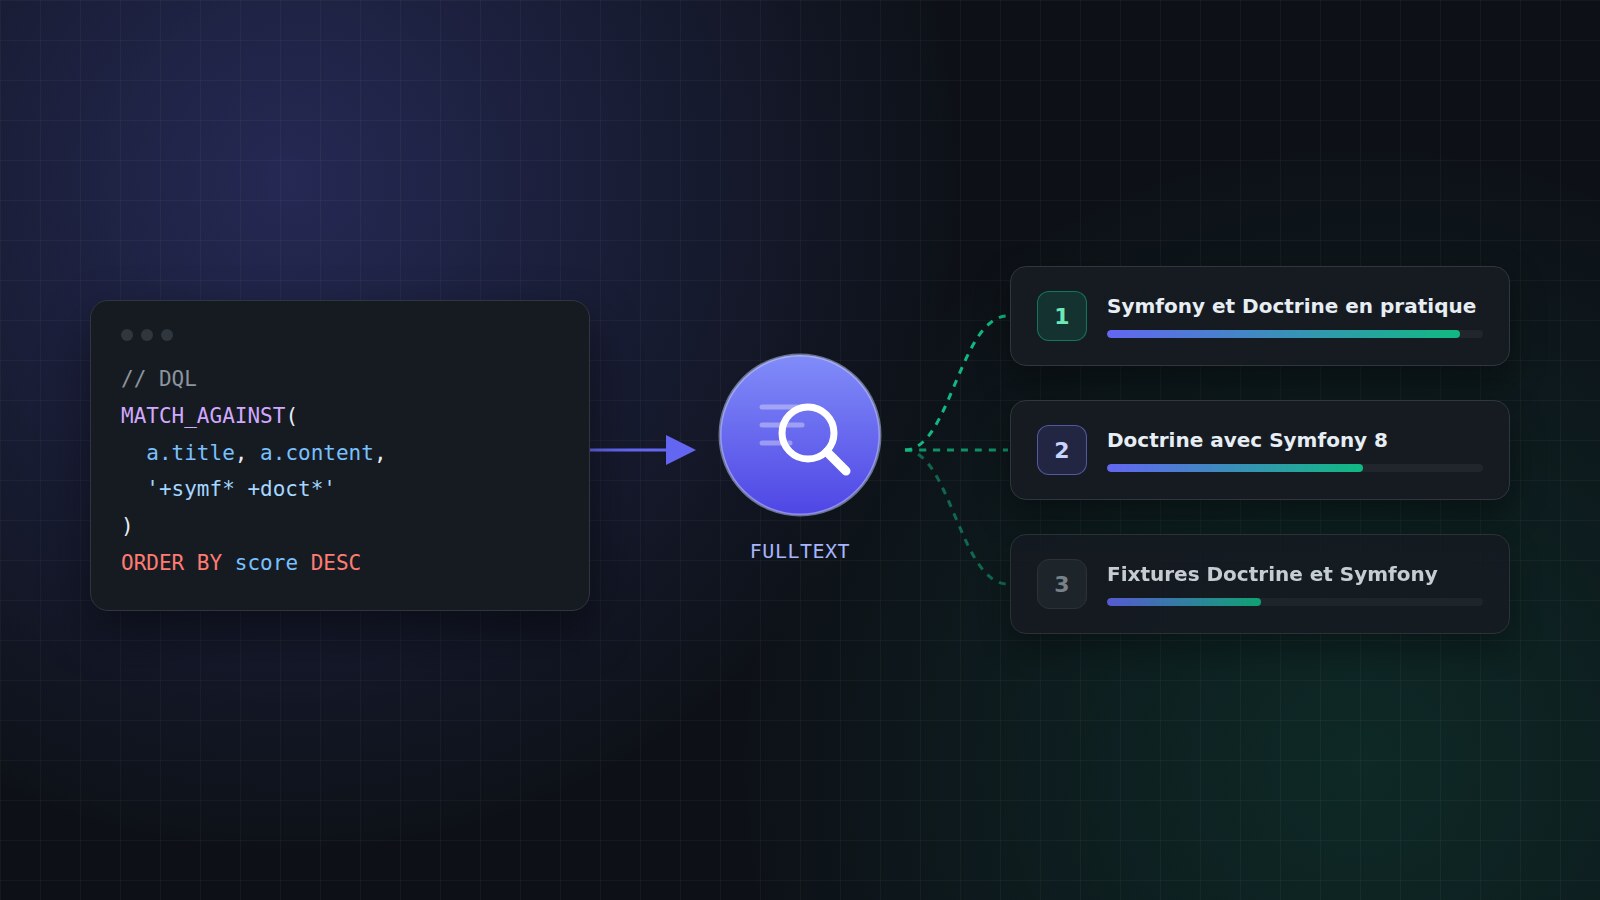Click DESC keyword in the code
Image resolution: width=1600 pixels, height=900 pixels.
coord(335,563)
